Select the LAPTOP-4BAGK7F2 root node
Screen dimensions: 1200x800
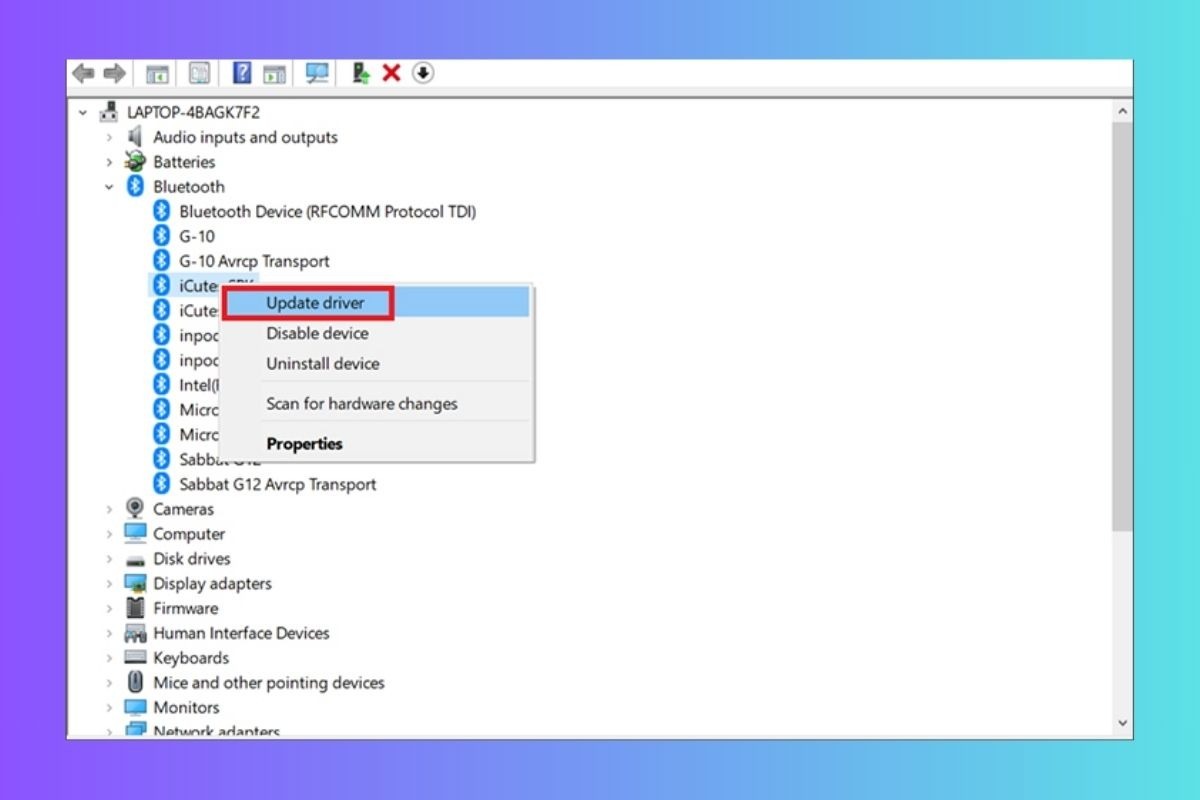tap(195, 112)
